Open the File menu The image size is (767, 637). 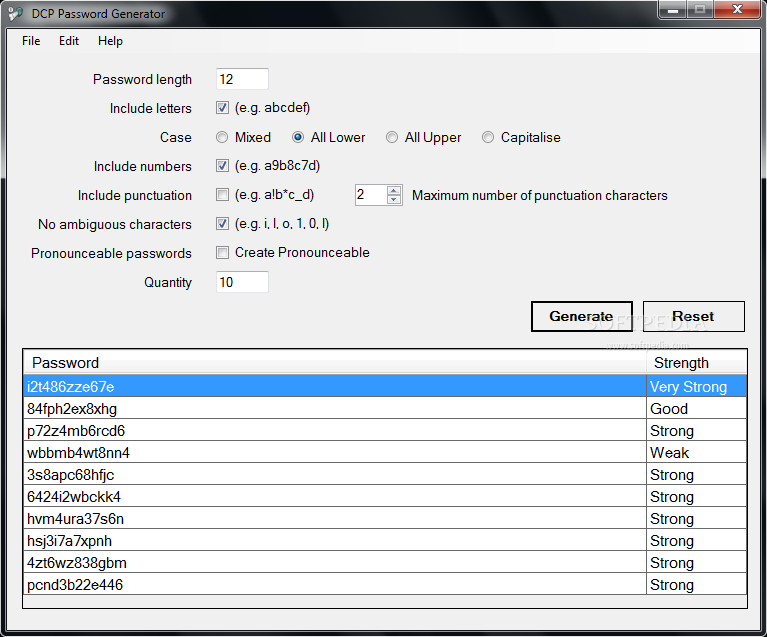coord(31,41)
